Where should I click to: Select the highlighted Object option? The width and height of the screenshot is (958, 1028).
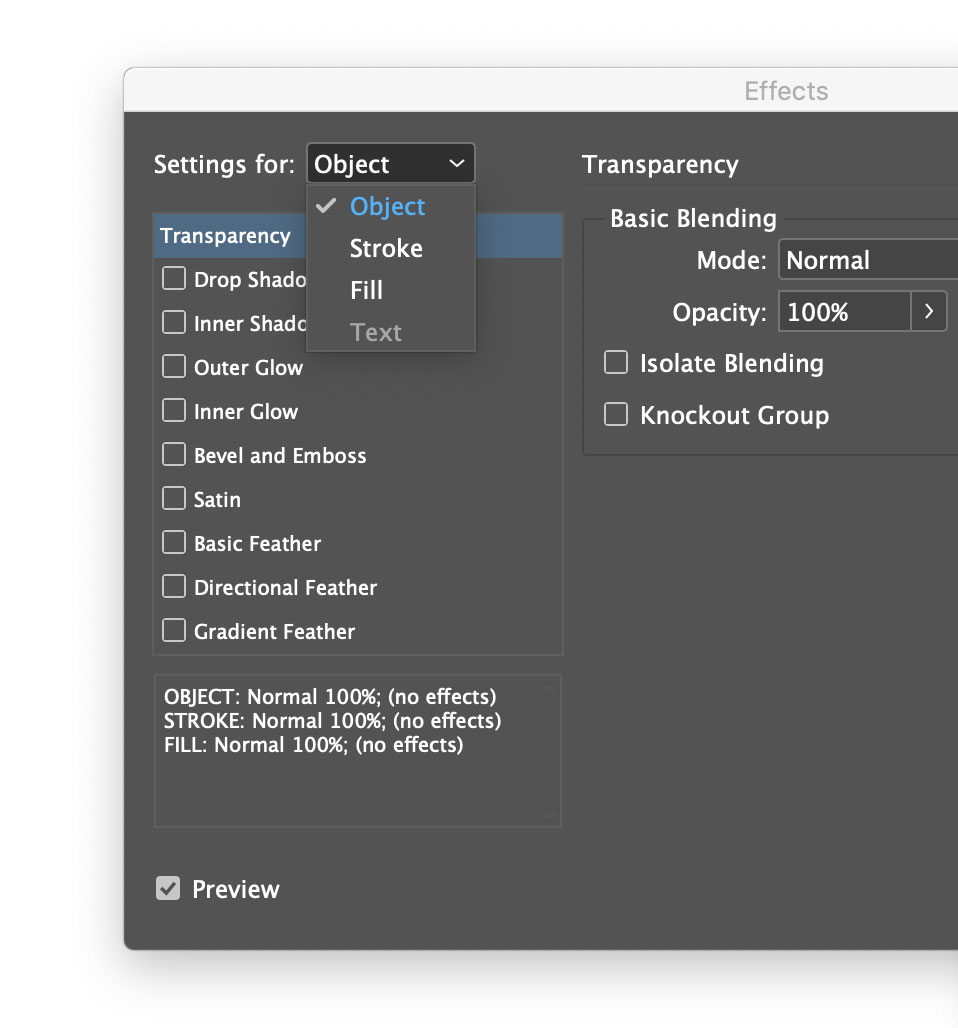(x=387, y=206)
